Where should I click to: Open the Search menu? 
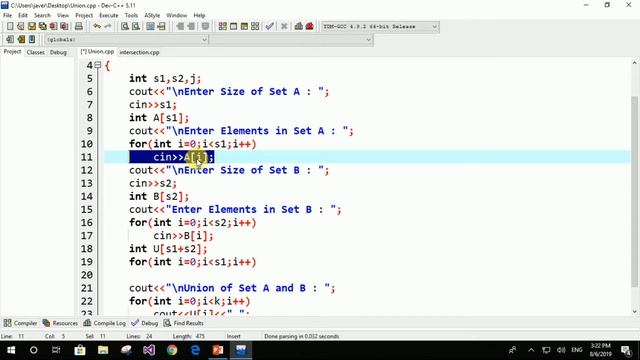coord(42,15)
